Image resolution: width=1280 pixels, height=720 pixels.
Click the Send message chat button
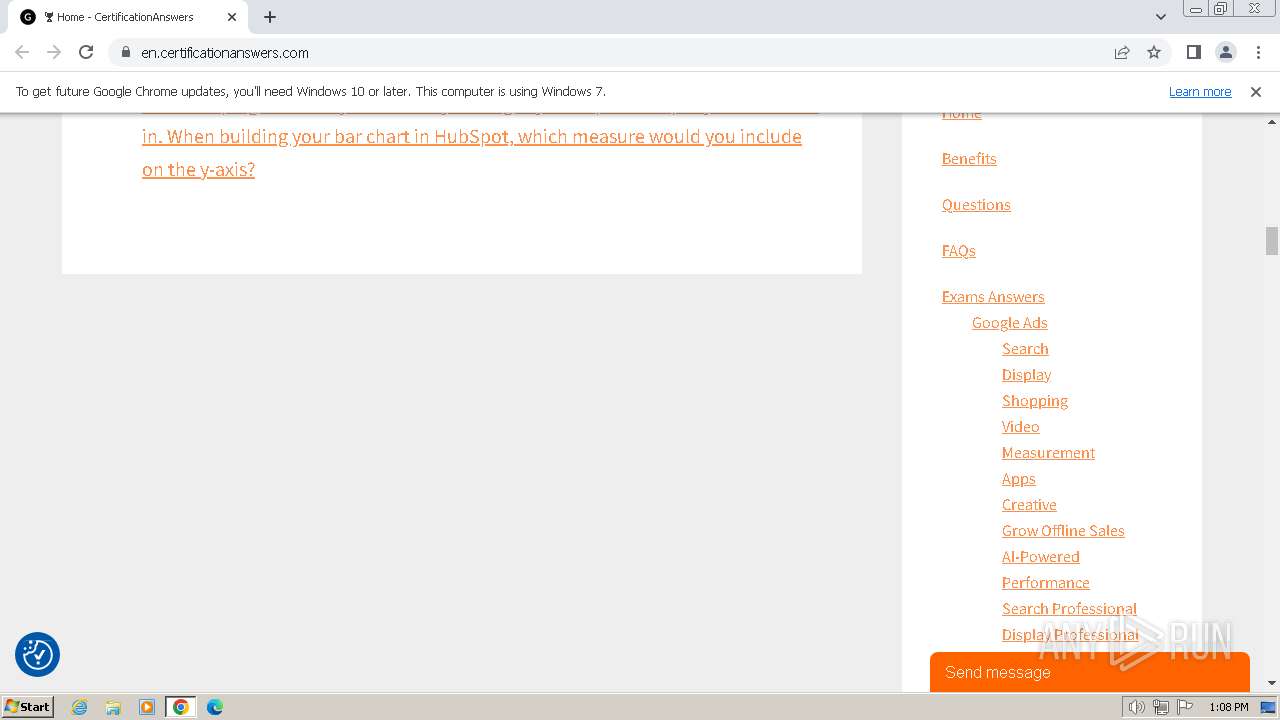pos(1090,672)
